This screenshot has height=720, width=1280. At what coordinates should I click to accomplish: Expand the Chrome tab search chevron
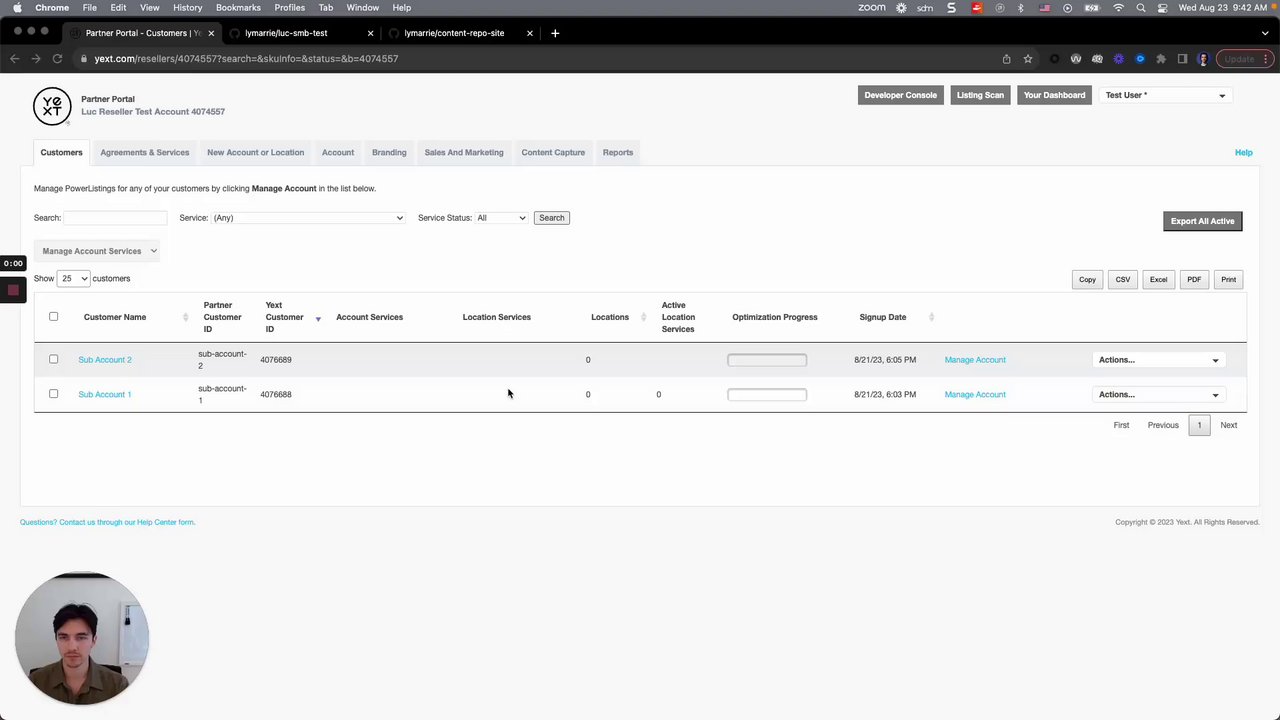point(1263,33)
